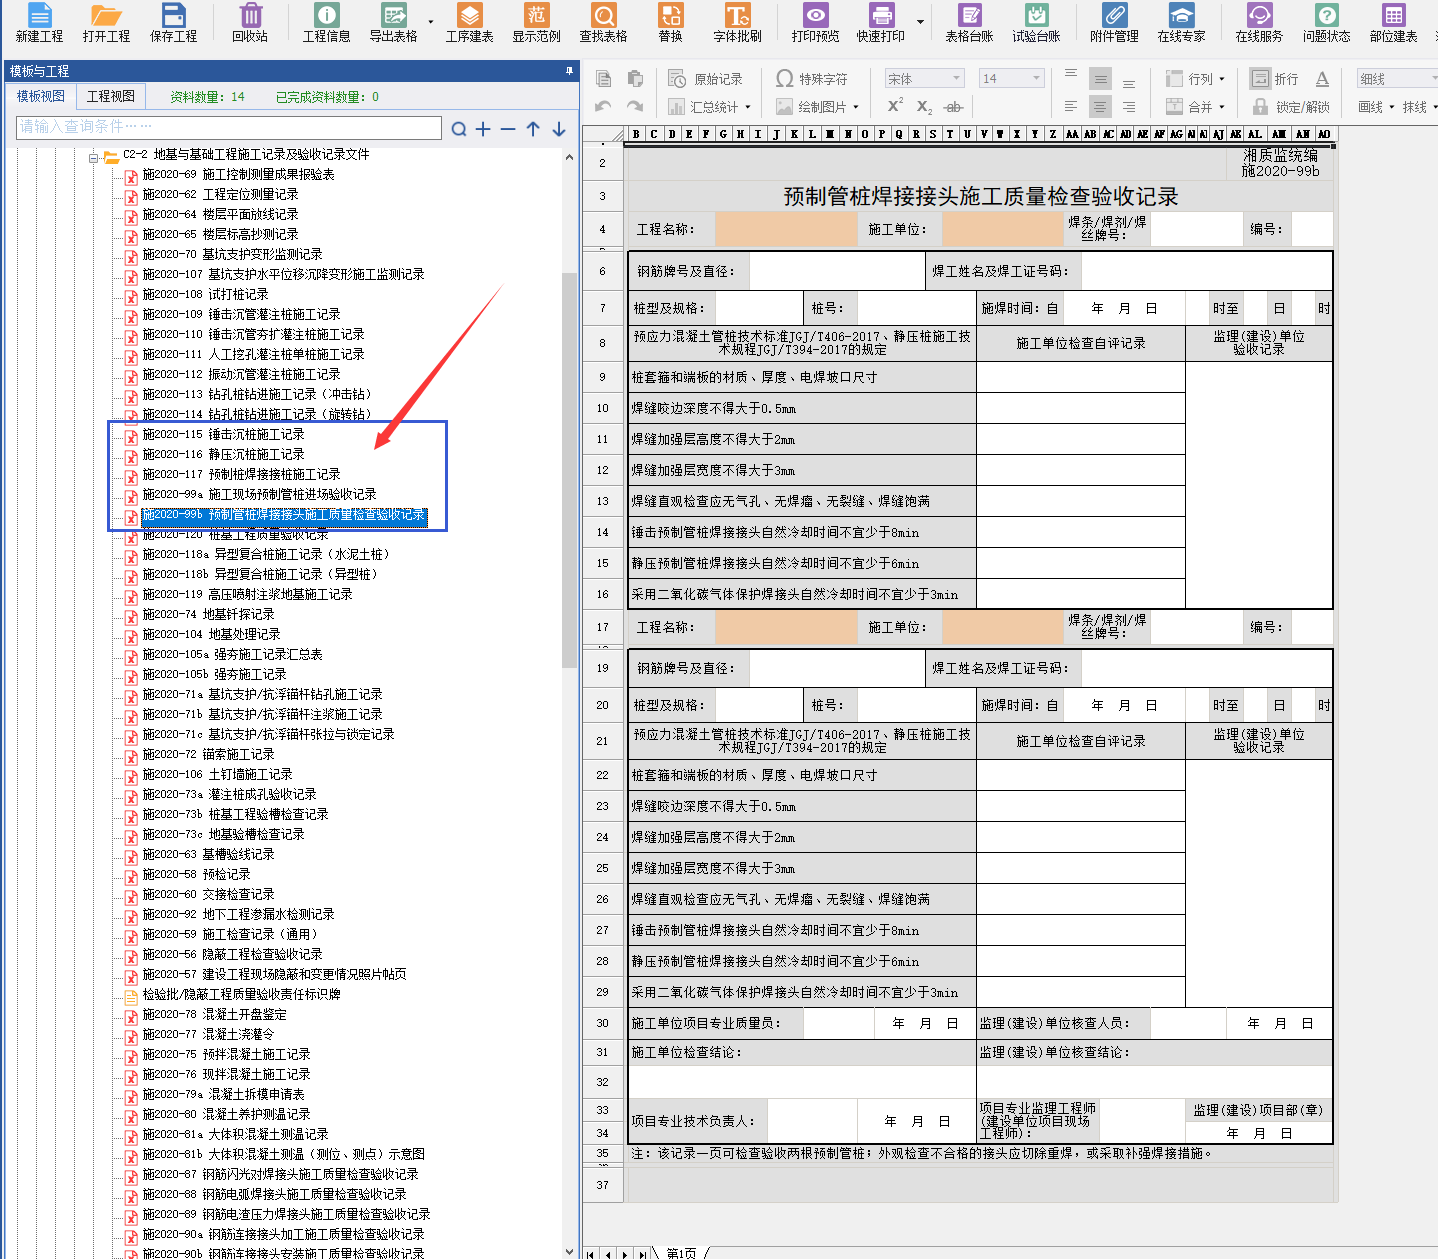Screen dimensions: 1438x1259
Task: Open 附件管理 attachment management
Action: (1114, 22)
